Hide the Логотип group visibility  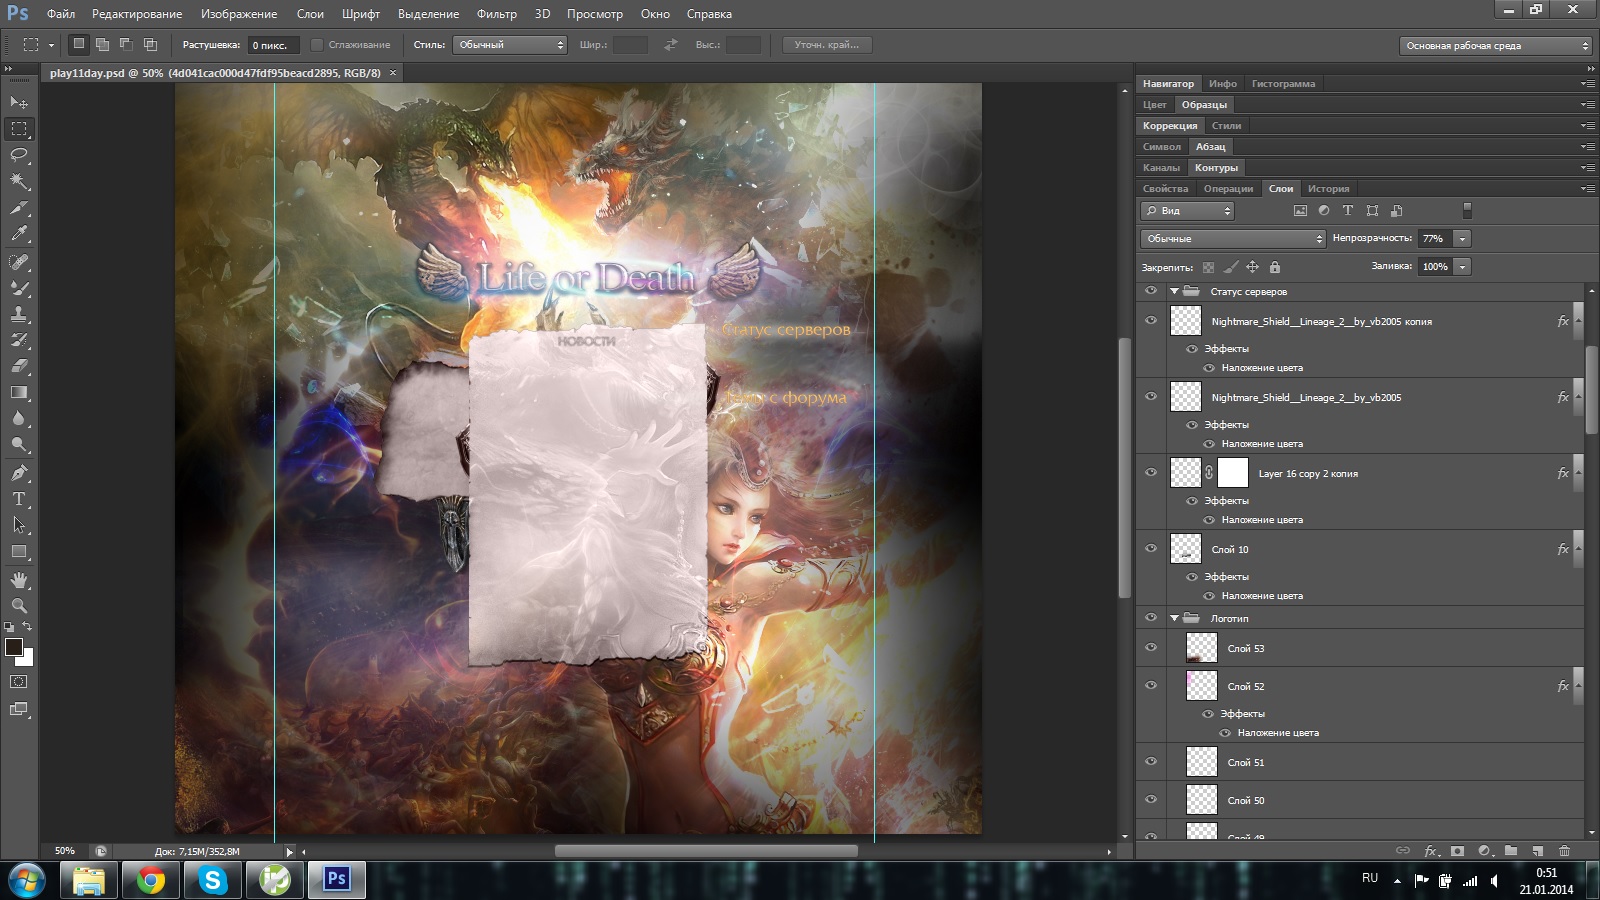[x=1151, y=618]
